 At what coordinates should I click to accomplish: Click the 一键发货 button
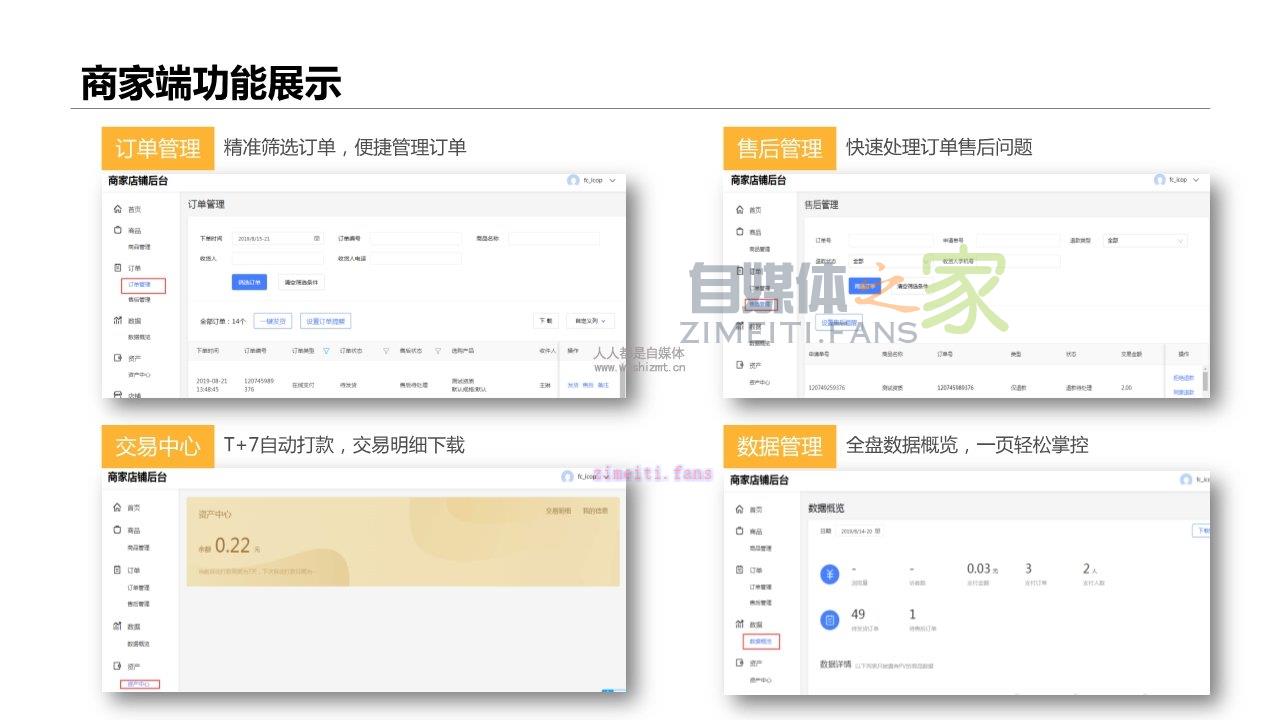pyautogui.click(x=272, y=321)
